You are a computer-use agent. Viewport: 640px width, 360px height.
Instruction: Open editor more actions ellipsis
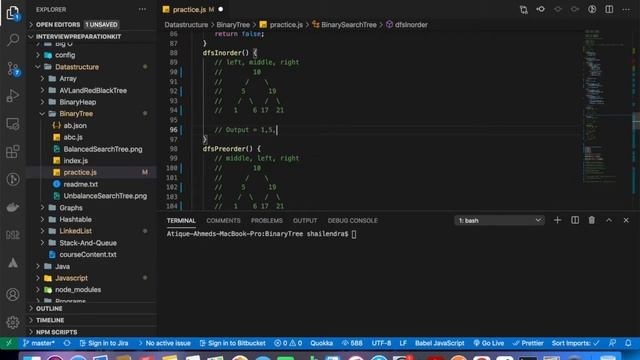pyautogui.click(x=626, y=9)
